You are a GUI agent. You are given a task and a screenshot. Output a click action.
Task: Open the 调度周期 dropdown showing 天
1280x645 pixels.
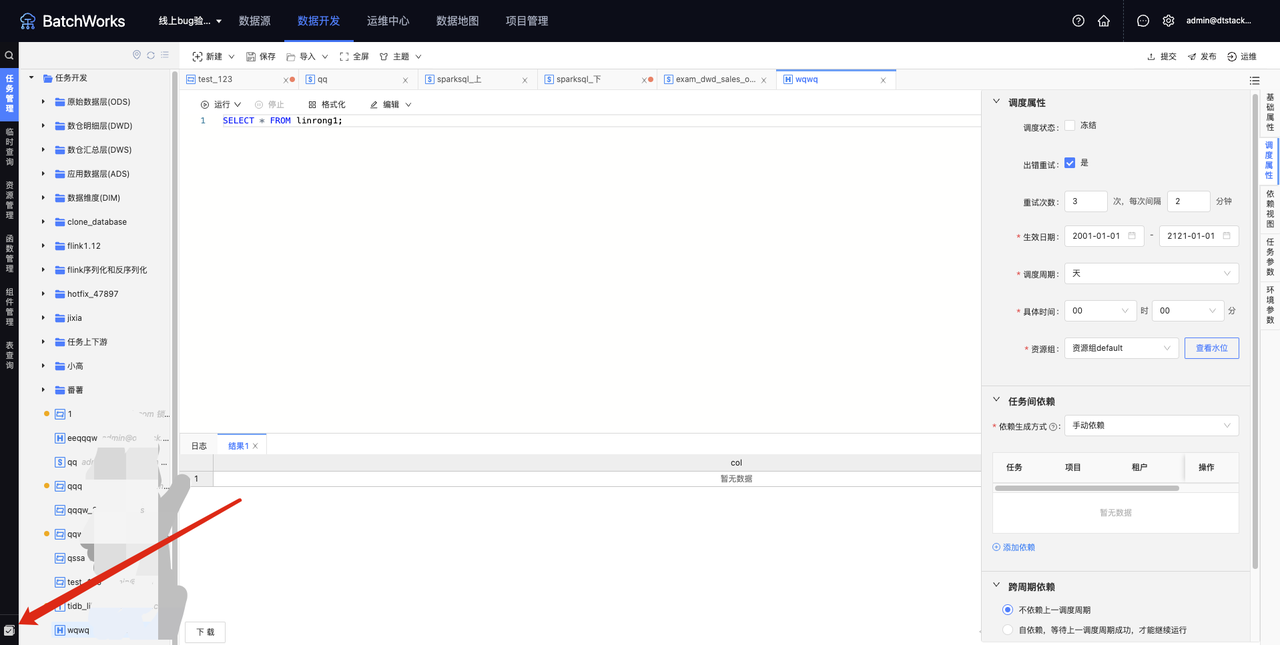tap(1151, 273)
